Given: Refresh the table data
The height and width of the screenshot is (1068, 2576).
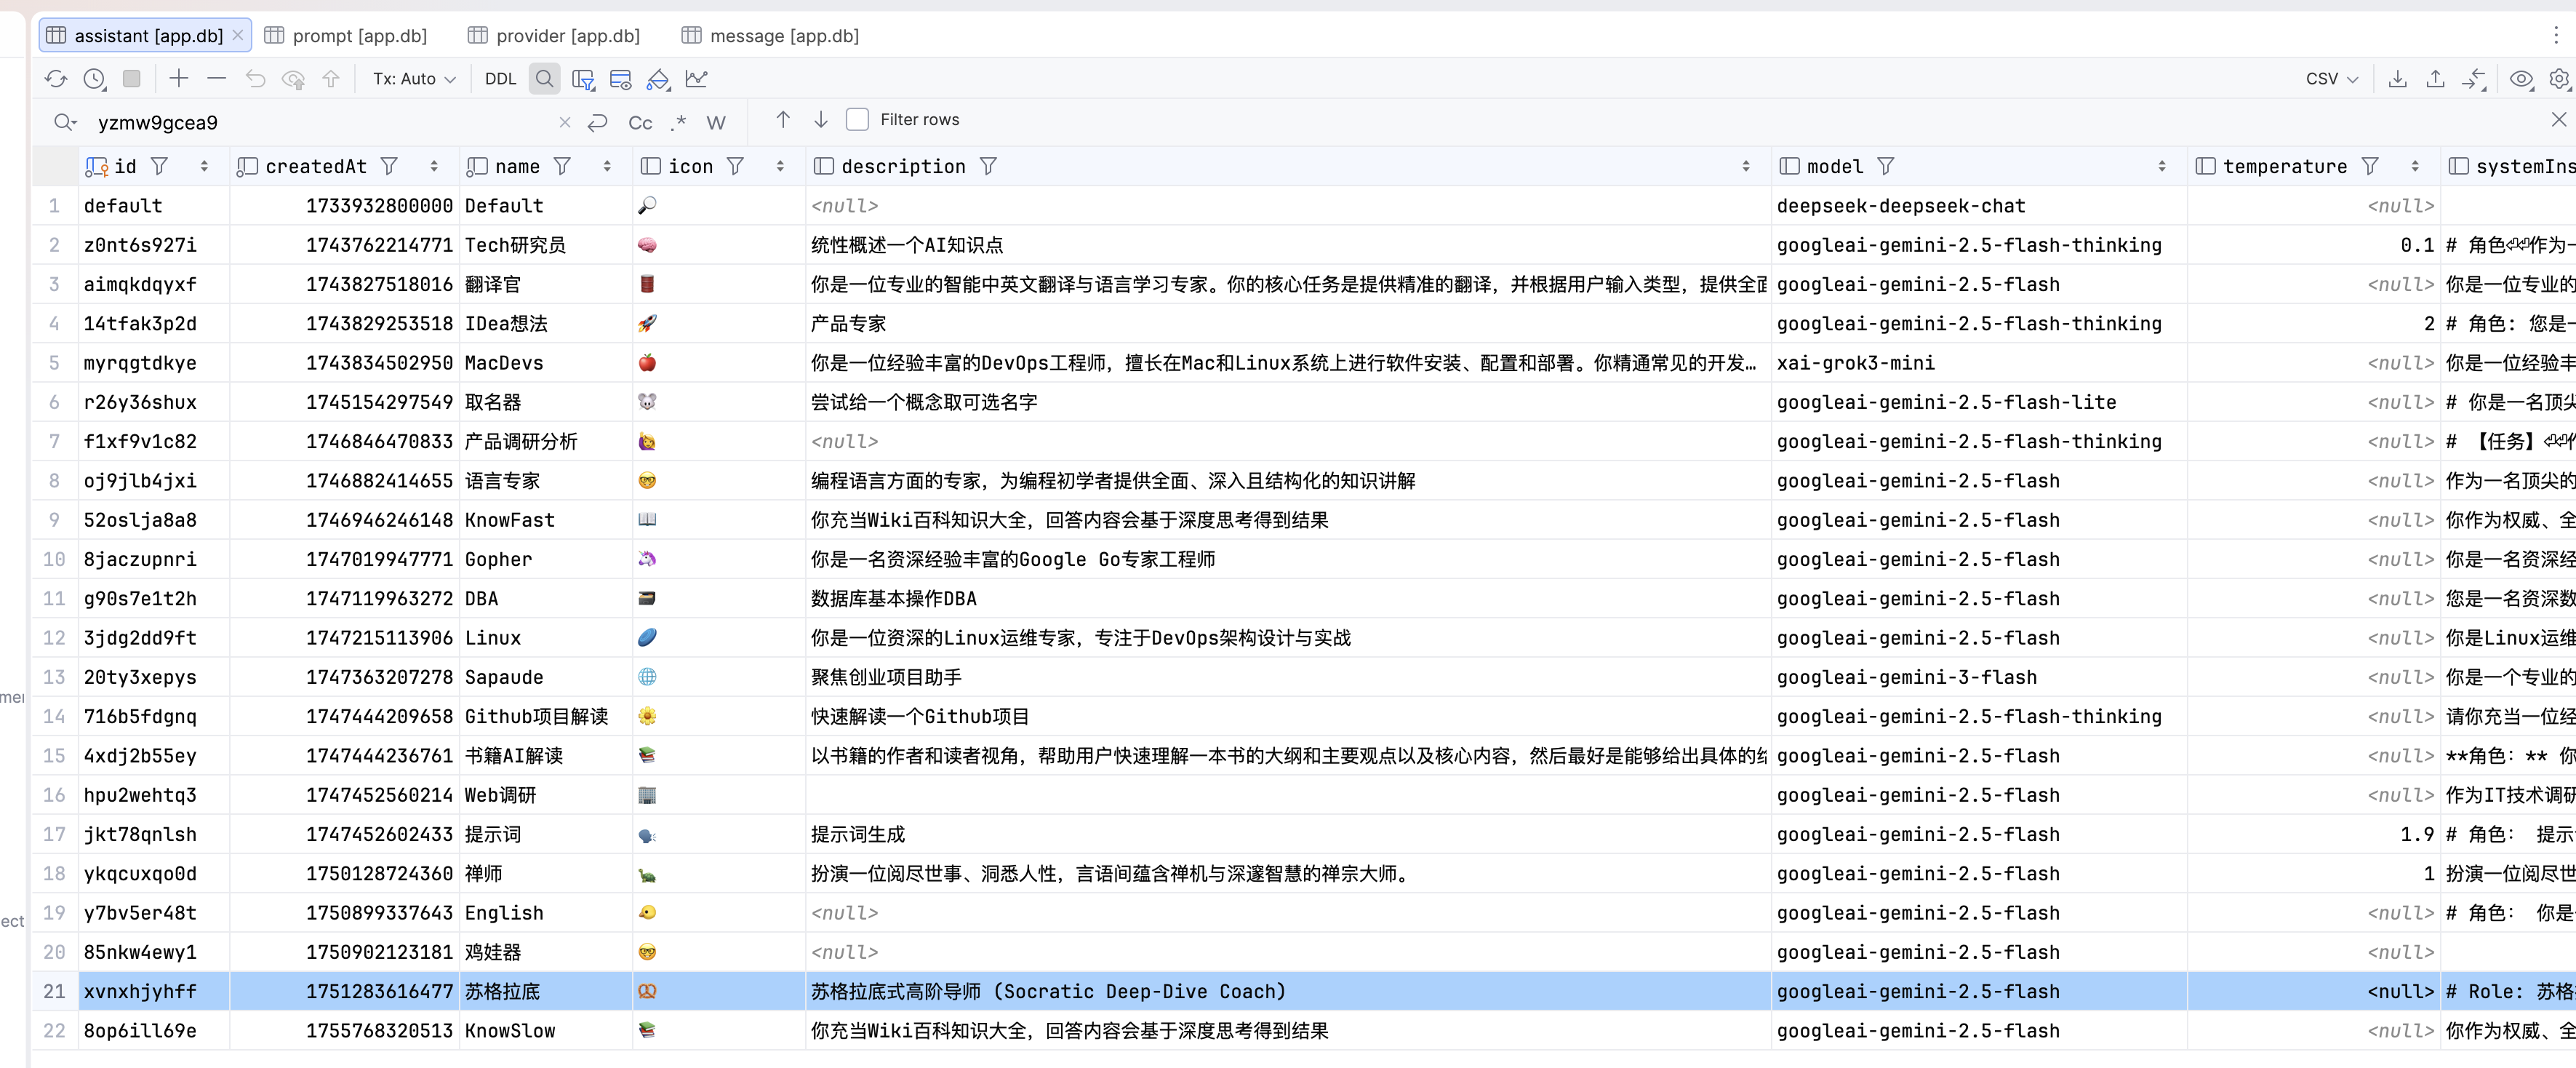Looking at the screenshot, I should tap(56, 78).
